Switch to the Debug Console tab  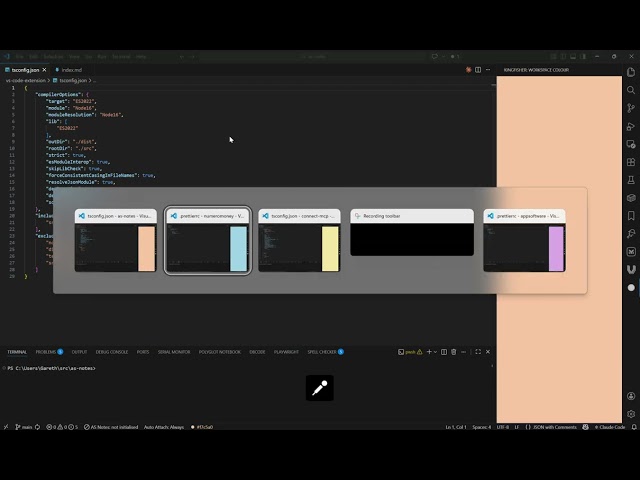[x=112, y=352]
